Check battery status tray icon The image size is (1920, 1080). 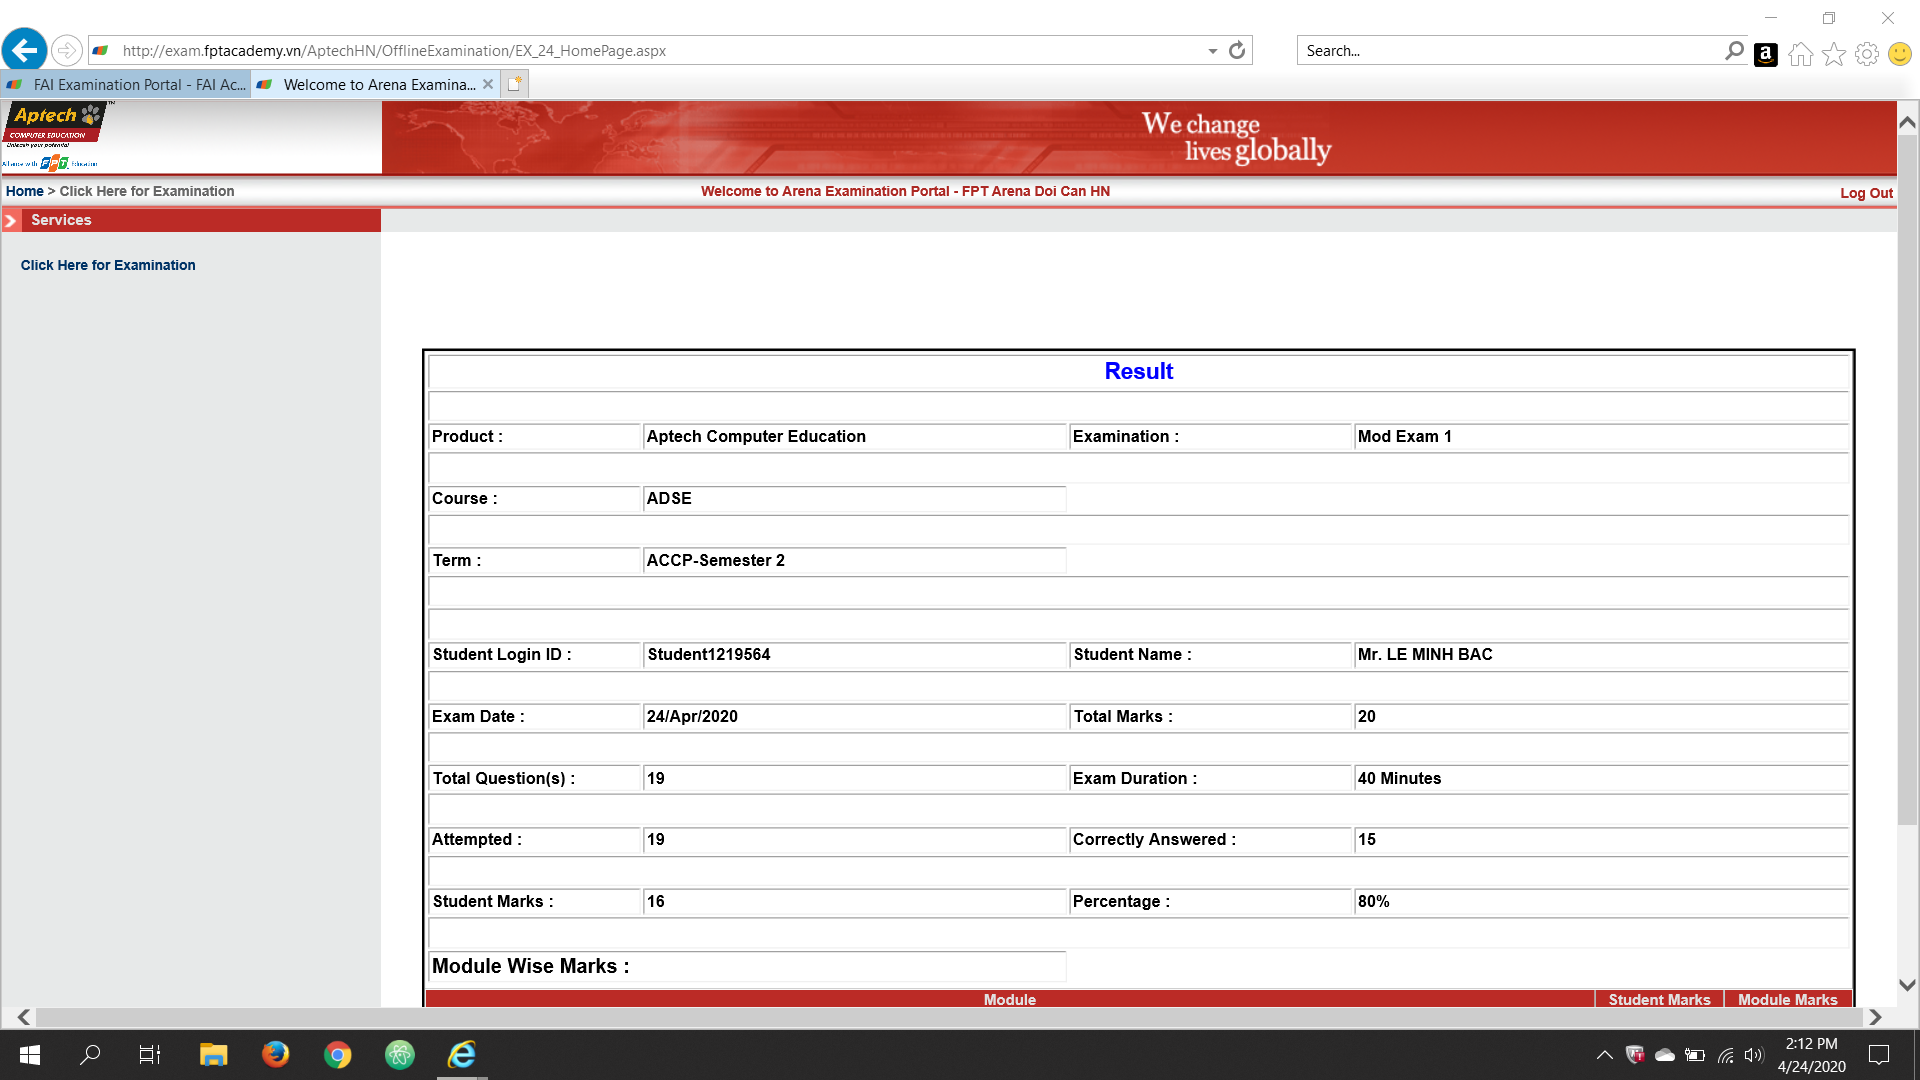(1695, 1055)
